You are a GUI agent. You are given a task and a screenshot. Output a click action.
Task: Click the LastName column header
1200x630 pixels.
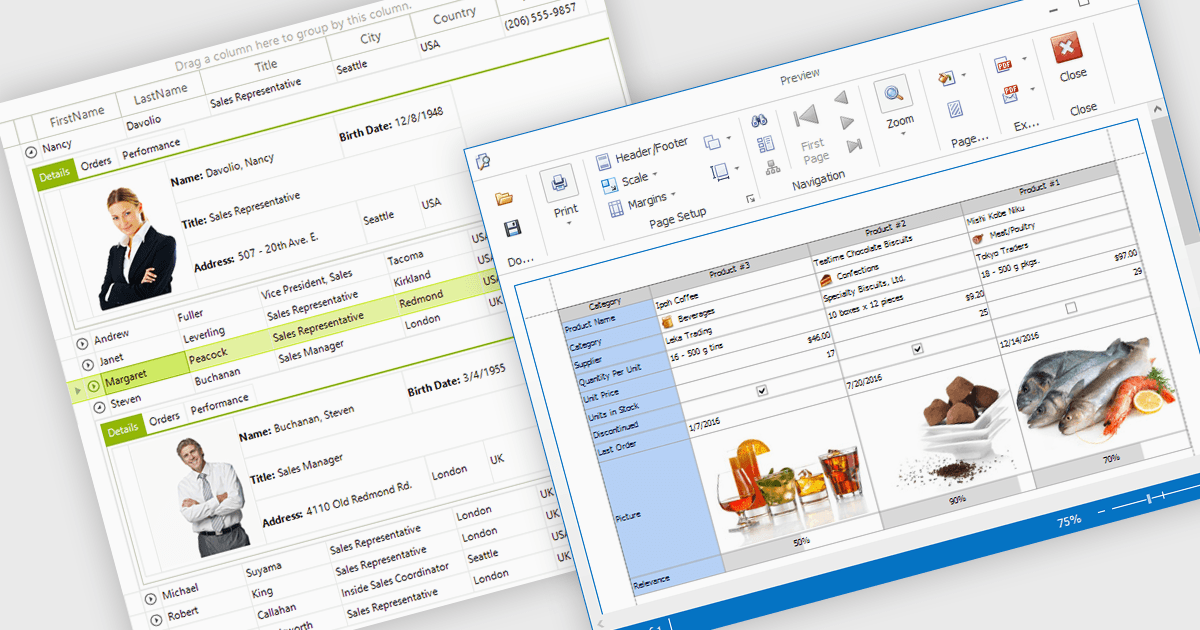161,93
